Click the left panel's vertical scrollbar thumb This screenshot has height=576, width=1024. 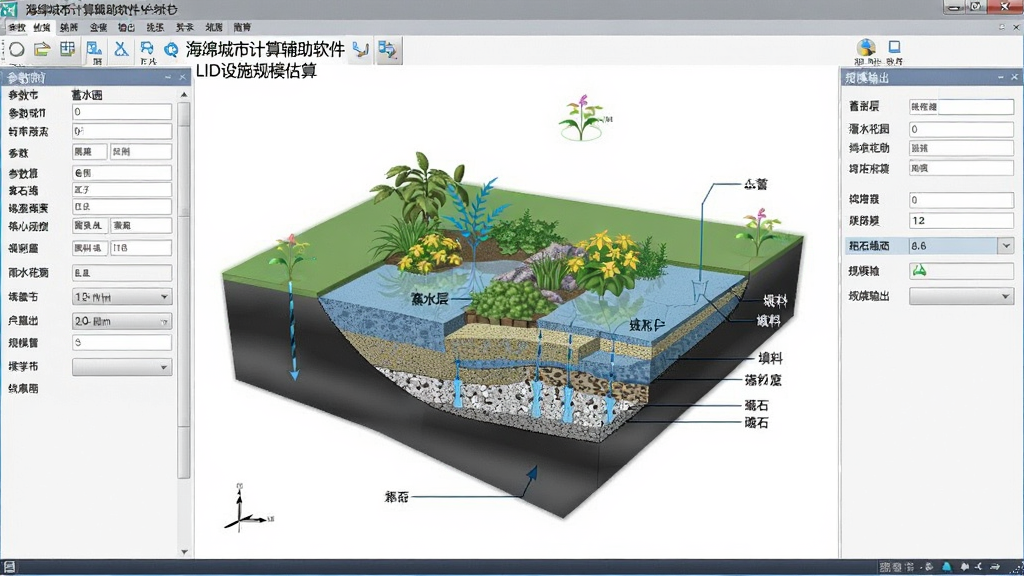coord(184,291)
